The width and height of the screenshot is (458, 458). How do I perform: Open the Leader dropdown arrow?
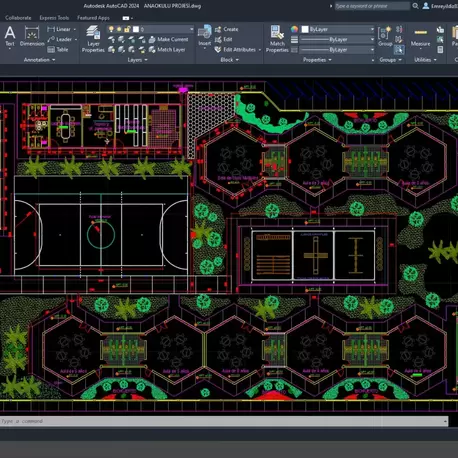pos(76,40)
